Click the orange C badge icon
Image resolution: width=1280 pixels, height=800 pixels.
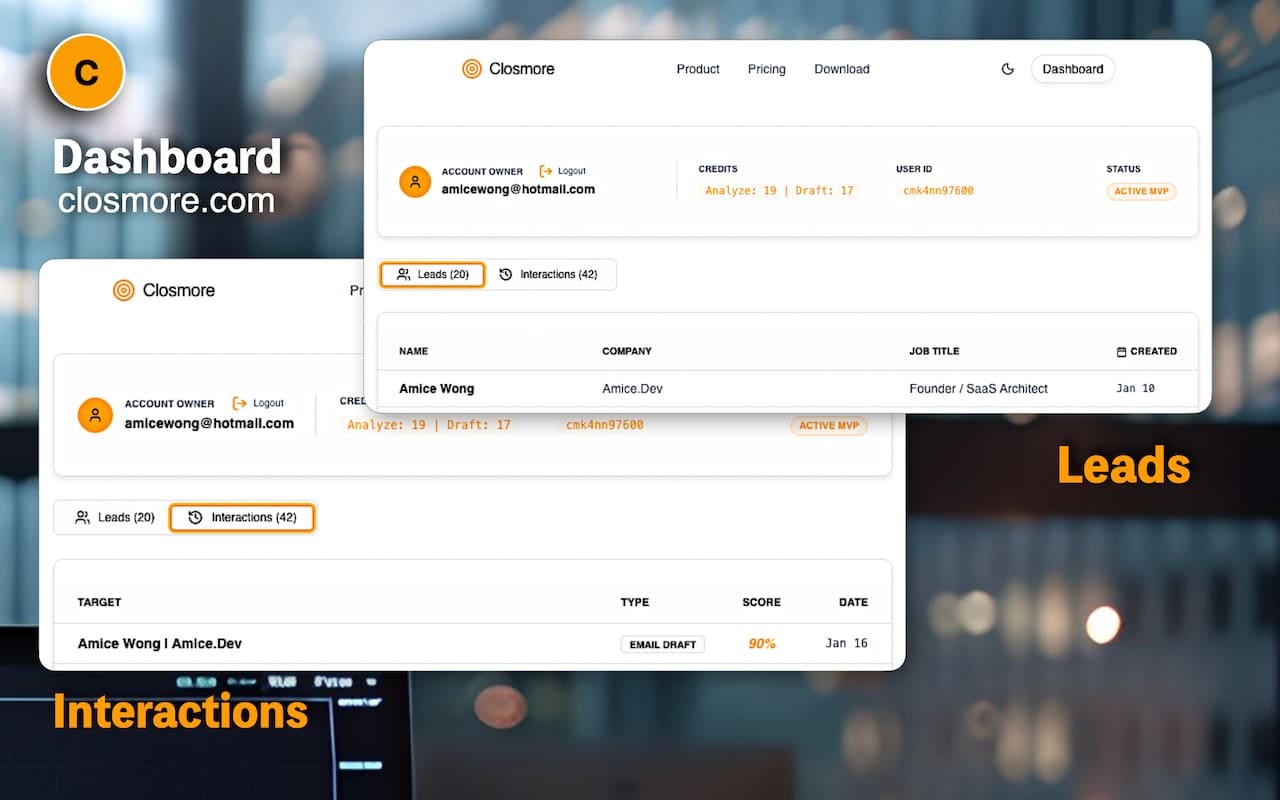86,72
